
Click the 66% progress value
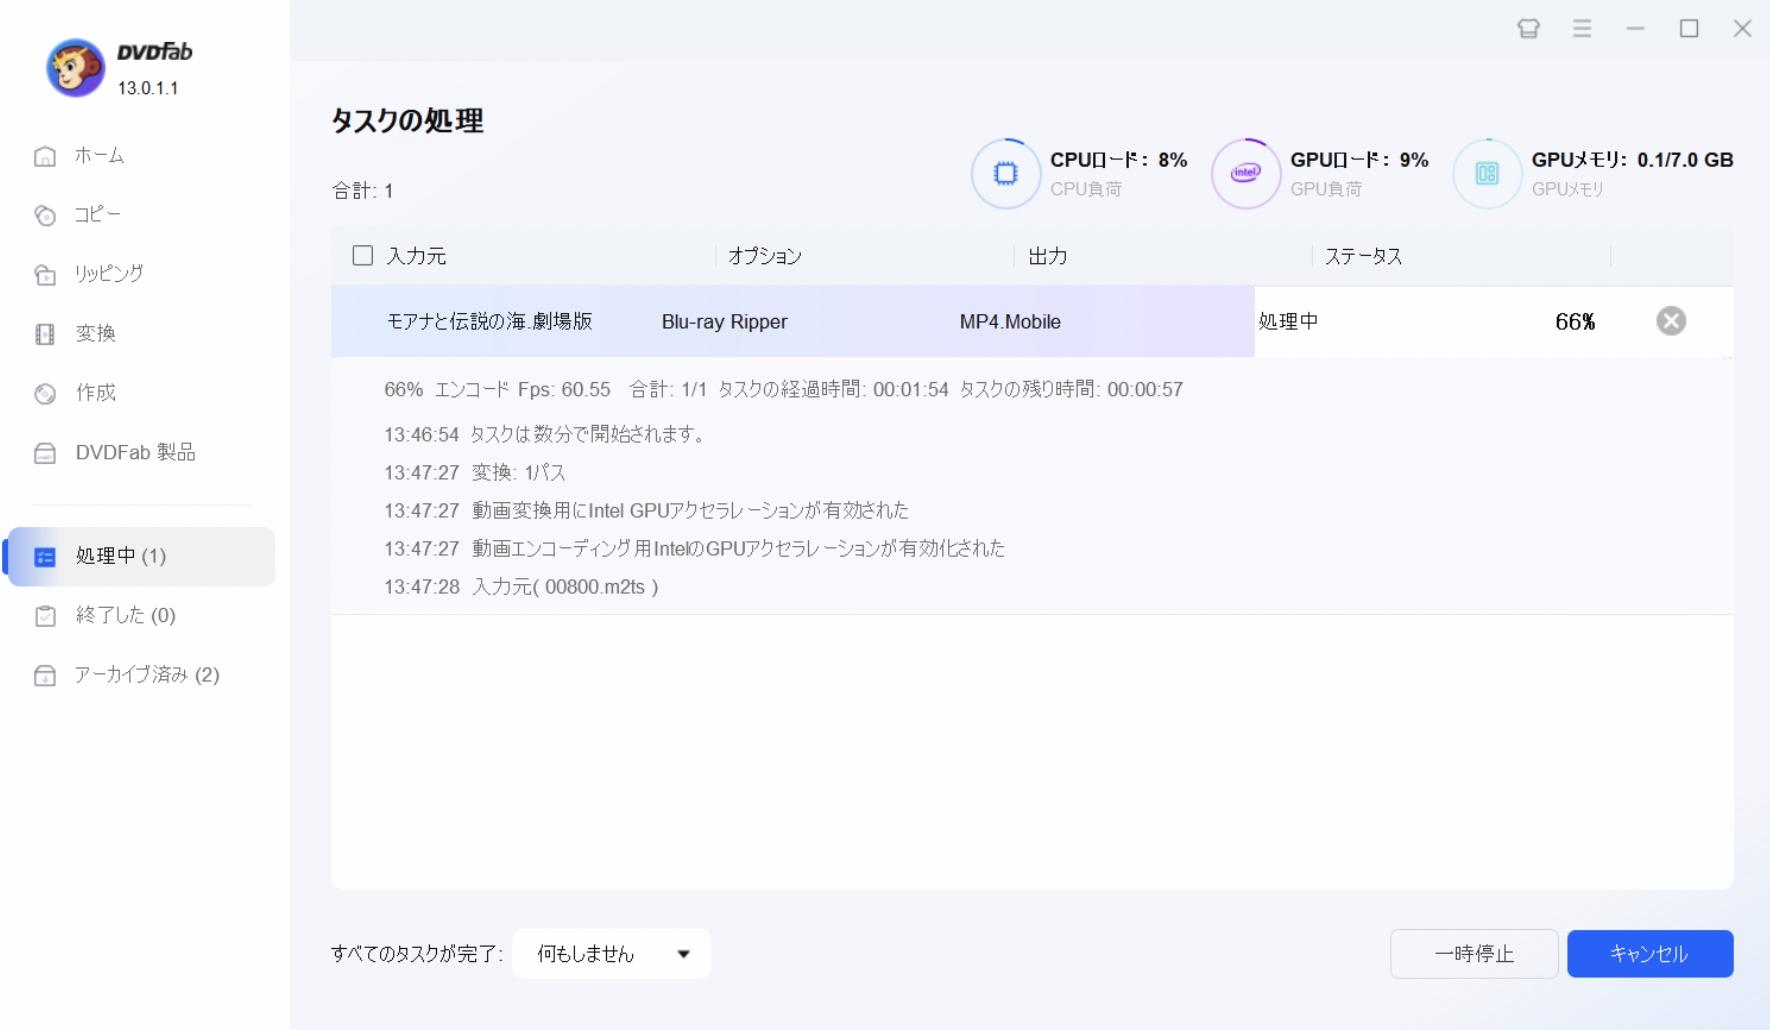click(1575, 322)
